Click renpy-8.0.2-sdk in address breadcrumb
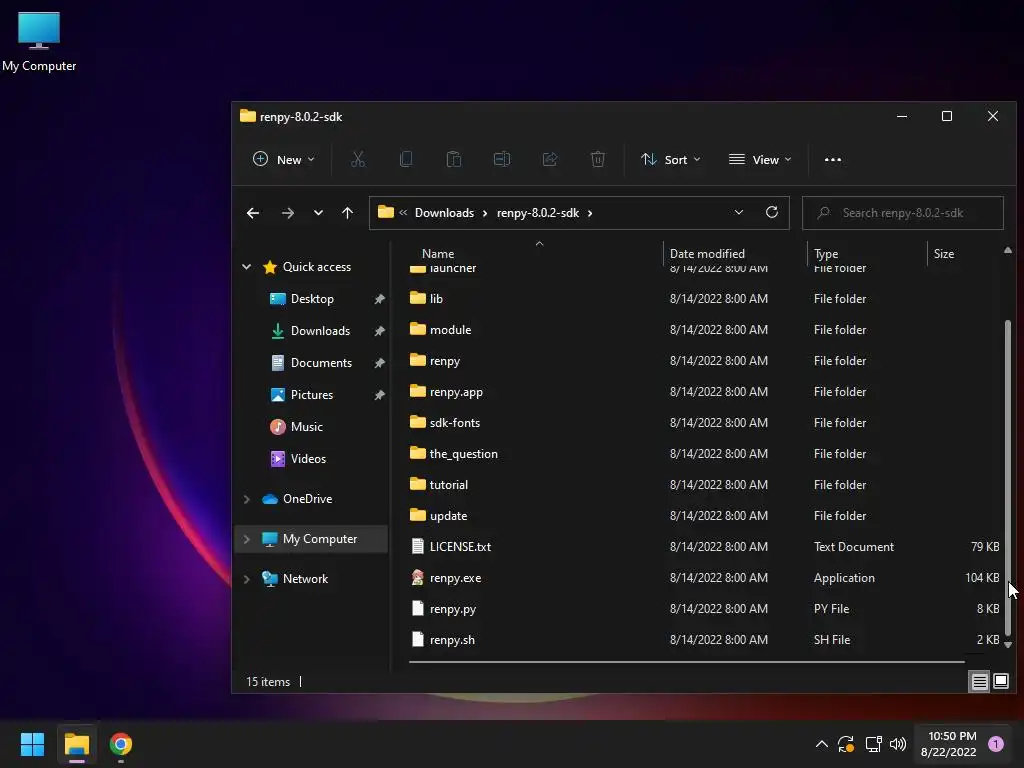Viewport: 1024px width, 768px height. 537,213
